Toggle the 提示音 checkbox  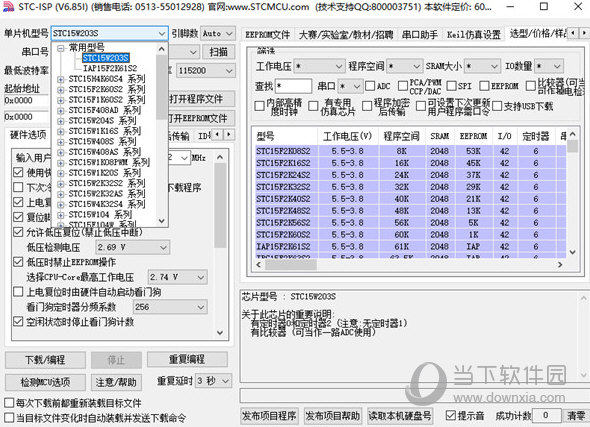(x=450, y=415)
